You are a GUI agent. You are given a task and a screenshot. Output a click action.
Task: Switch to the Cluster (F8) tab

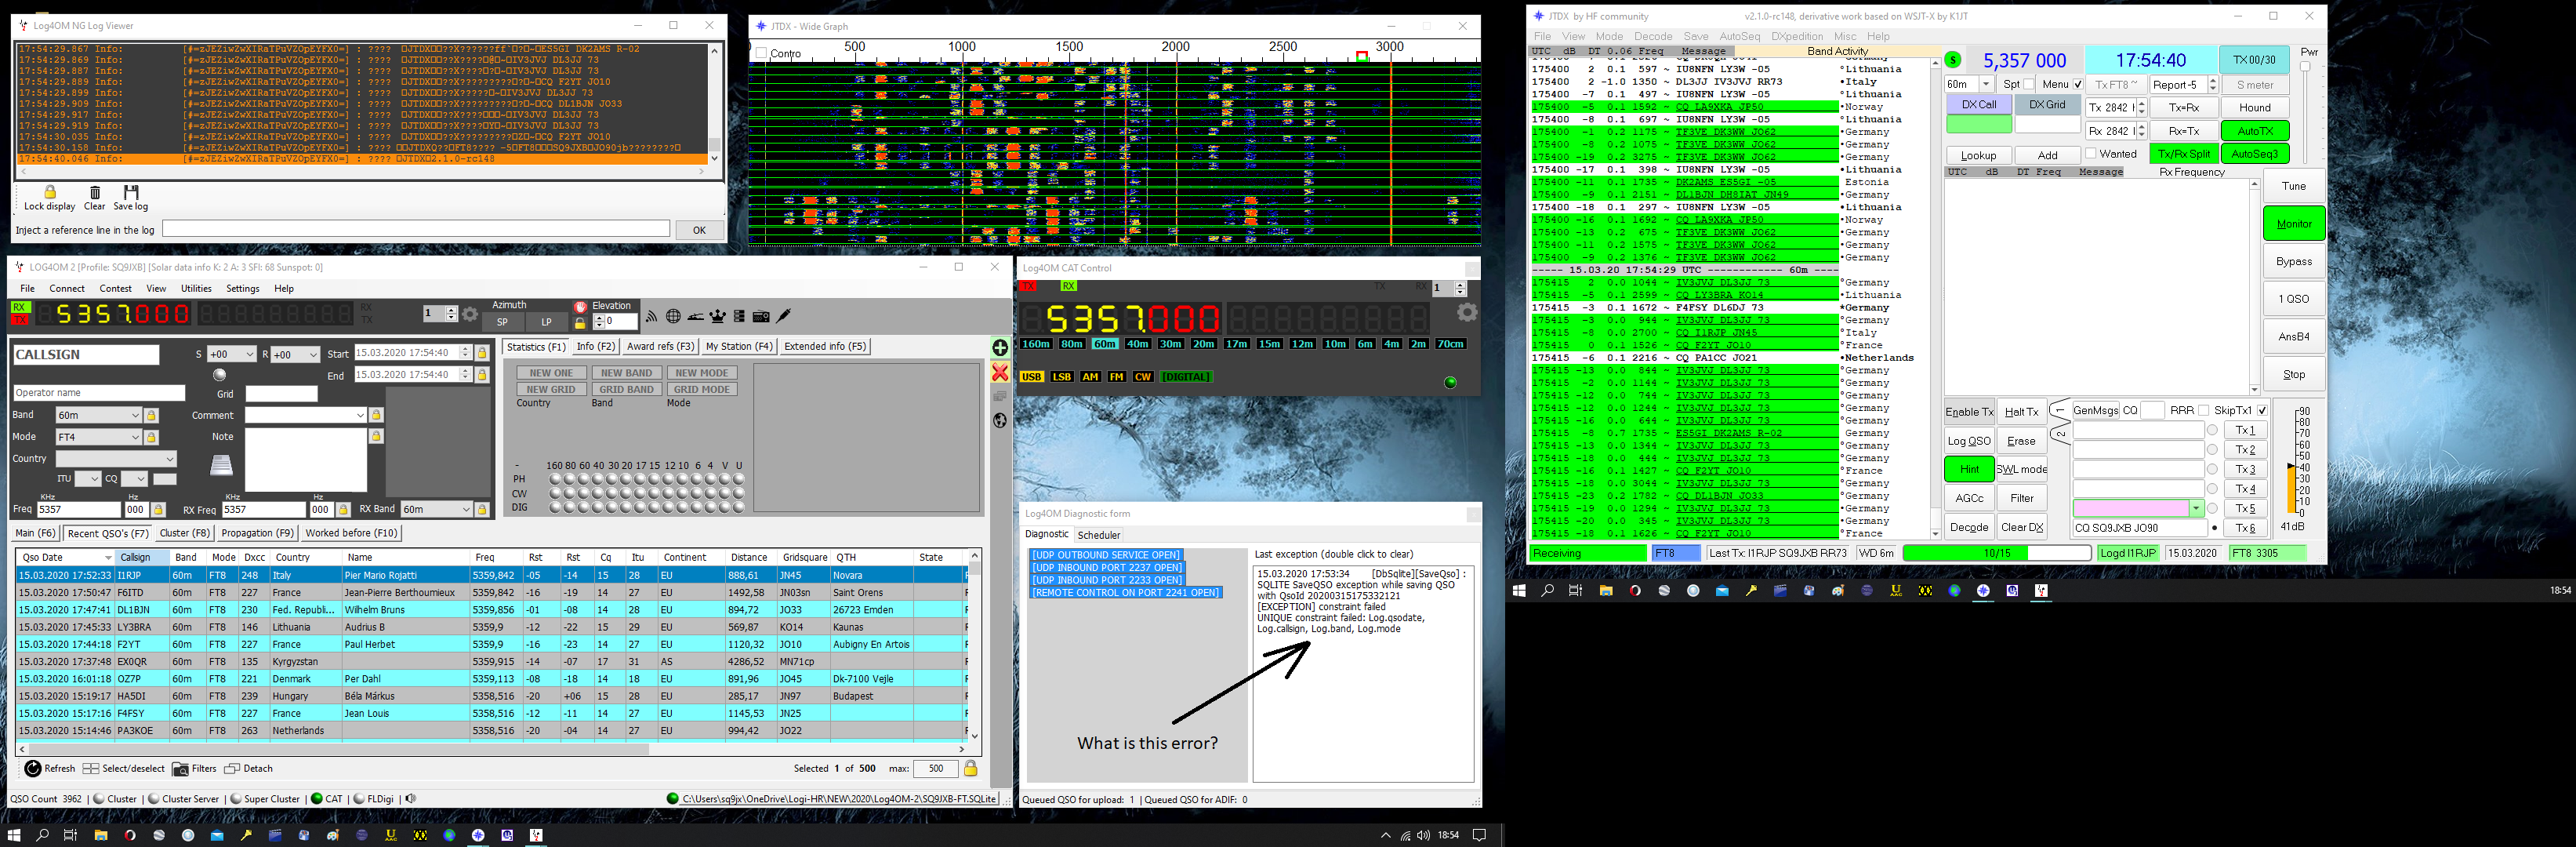point(185,533)
